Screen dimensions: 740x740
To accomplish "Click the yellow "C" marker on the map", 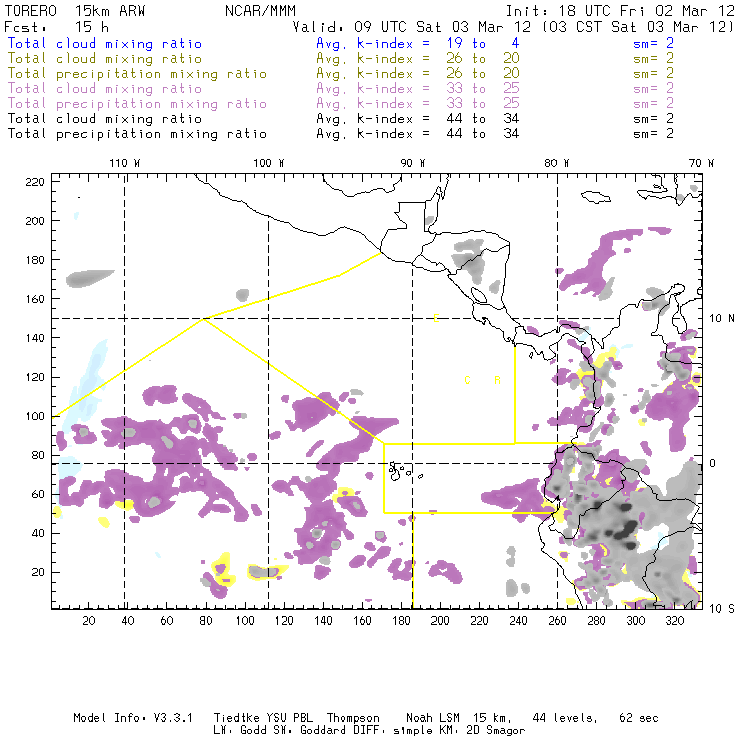I will pos(467,380).
